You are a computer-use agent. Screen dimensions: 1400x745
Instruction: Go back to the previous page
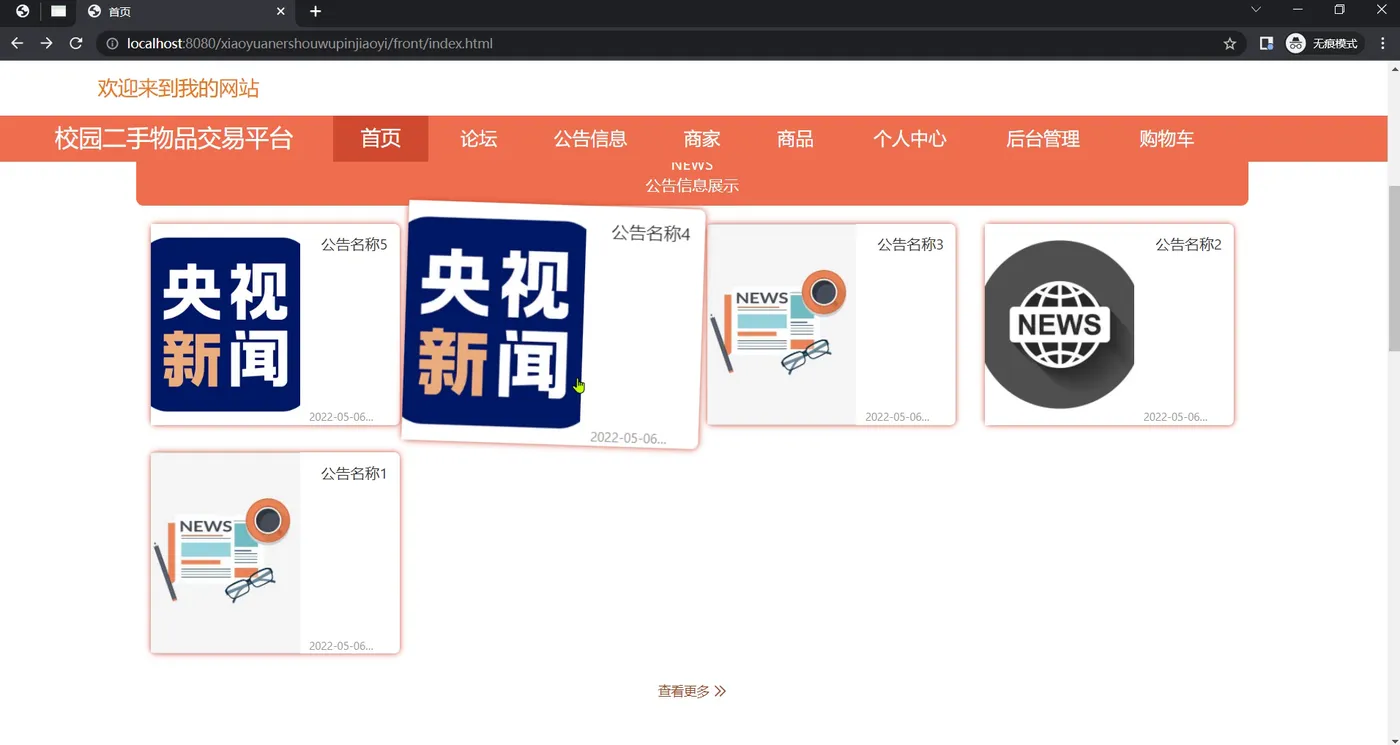click(17, 43)
